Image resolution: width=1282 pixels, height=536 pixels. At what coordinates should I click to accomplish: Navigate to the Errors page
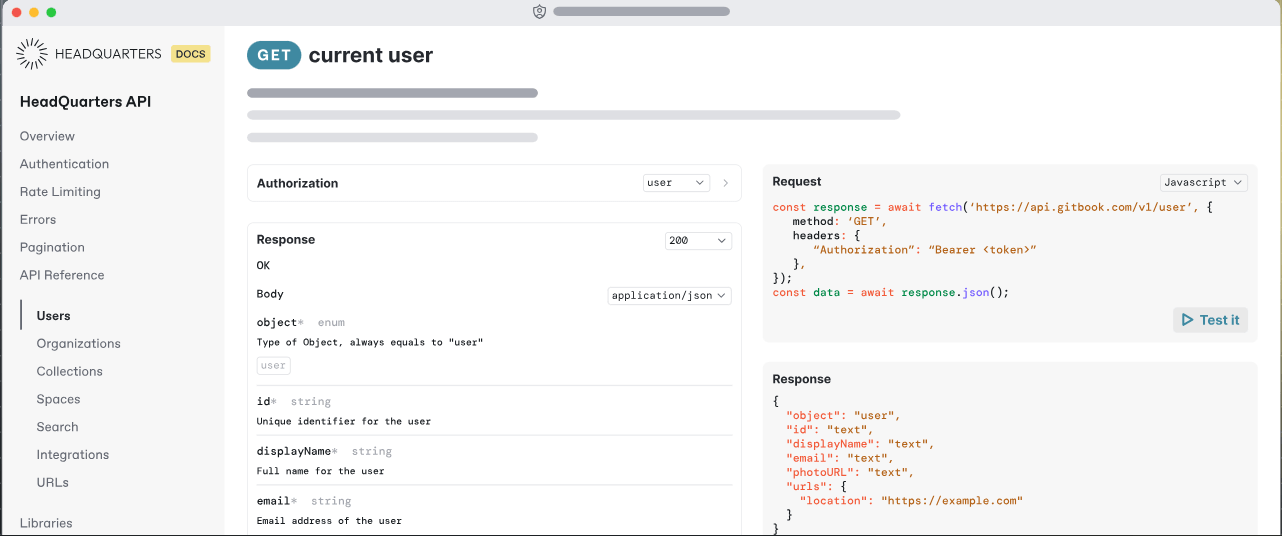[38, 220]
